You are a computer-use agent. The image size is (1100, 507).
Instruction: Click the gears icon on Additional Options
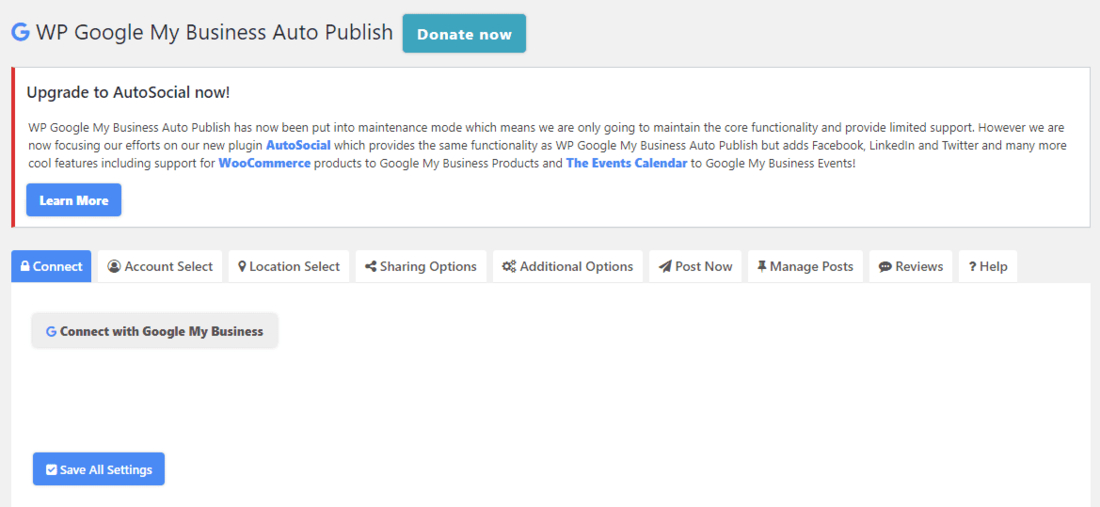(509, 267)
